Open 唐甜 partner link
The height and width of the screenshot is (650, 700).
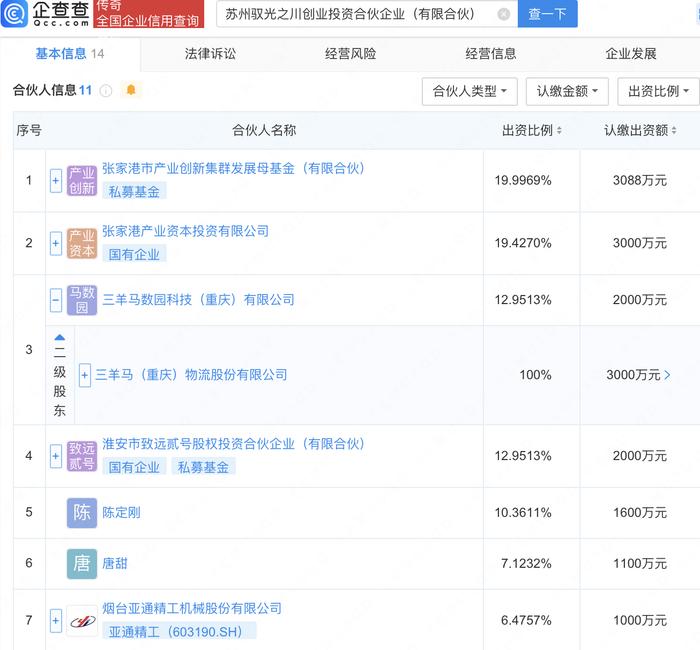(115, 564)
